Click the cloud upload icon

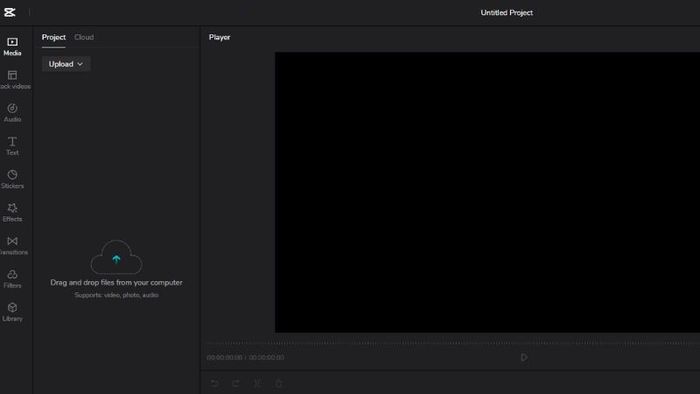117,257
